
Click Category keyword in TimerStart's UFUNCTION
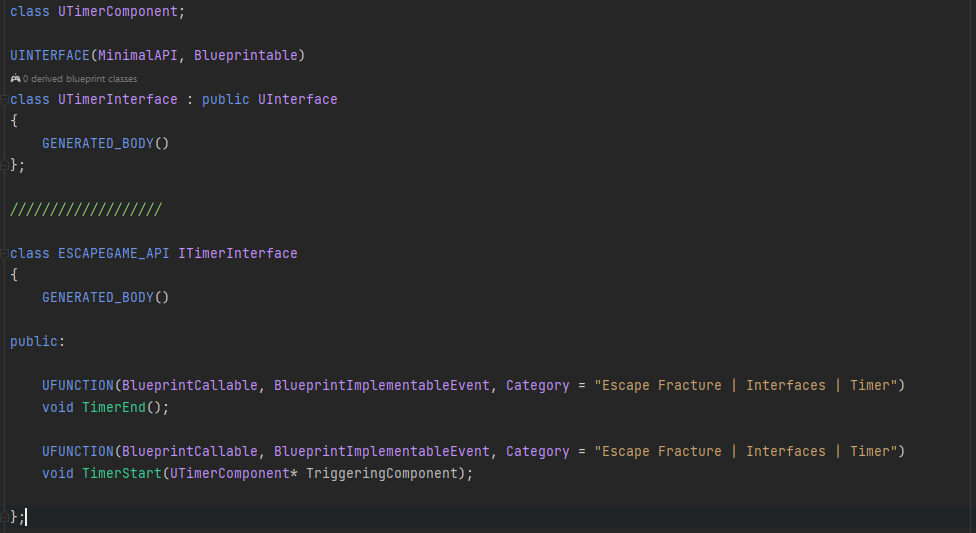[x=538, y=451]
